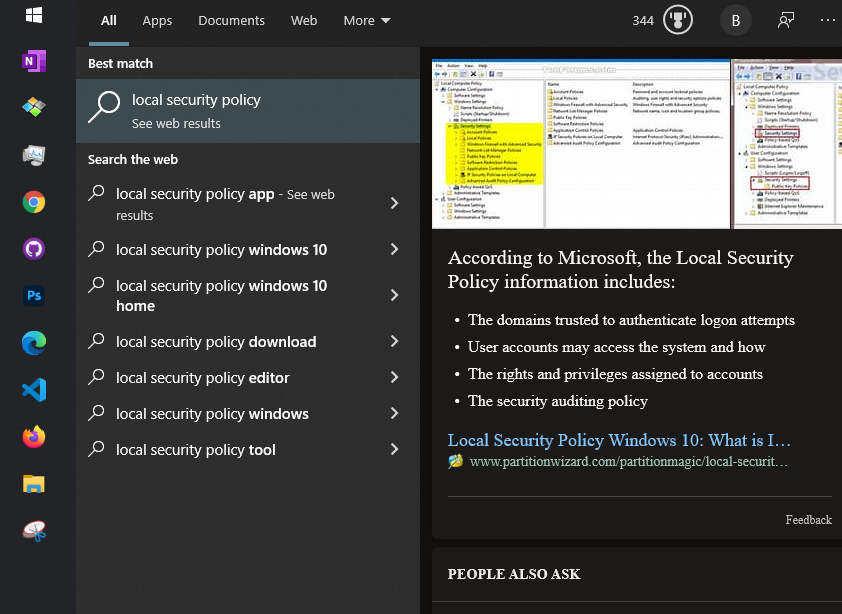Switch to the Apps search tab
This screenshot has width=842, height=614.
coord(157,20)
